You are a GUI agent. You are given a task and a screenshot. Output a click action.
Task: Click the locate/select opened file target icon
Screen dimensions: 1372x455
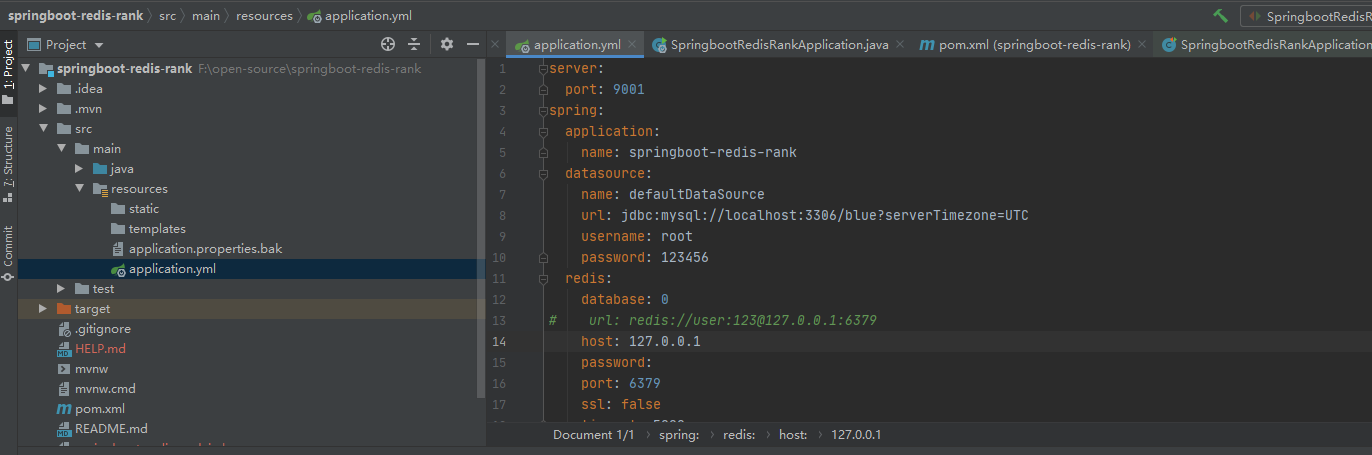click(x=388, y=44)
